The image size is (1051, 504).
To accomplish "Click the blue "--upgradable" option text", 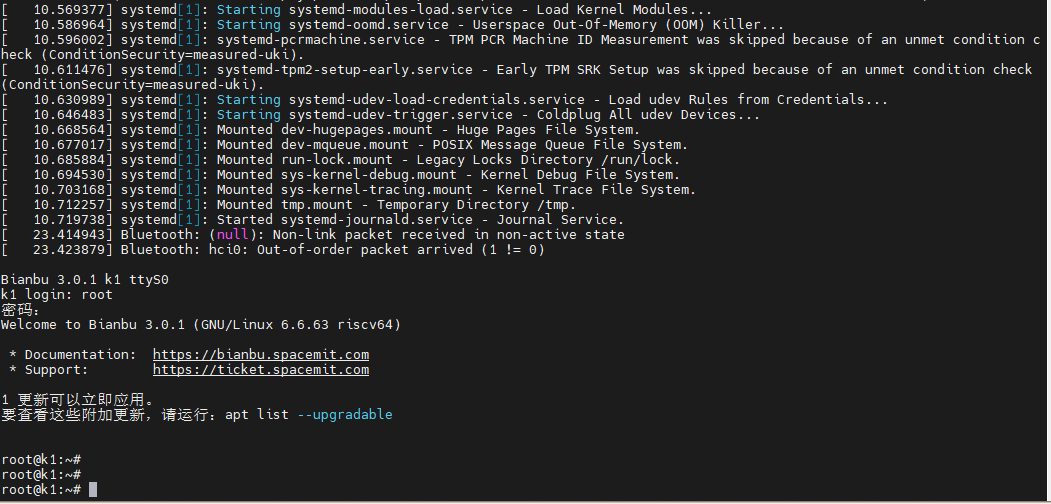I will pyautogui.click(x=345, y=415).
